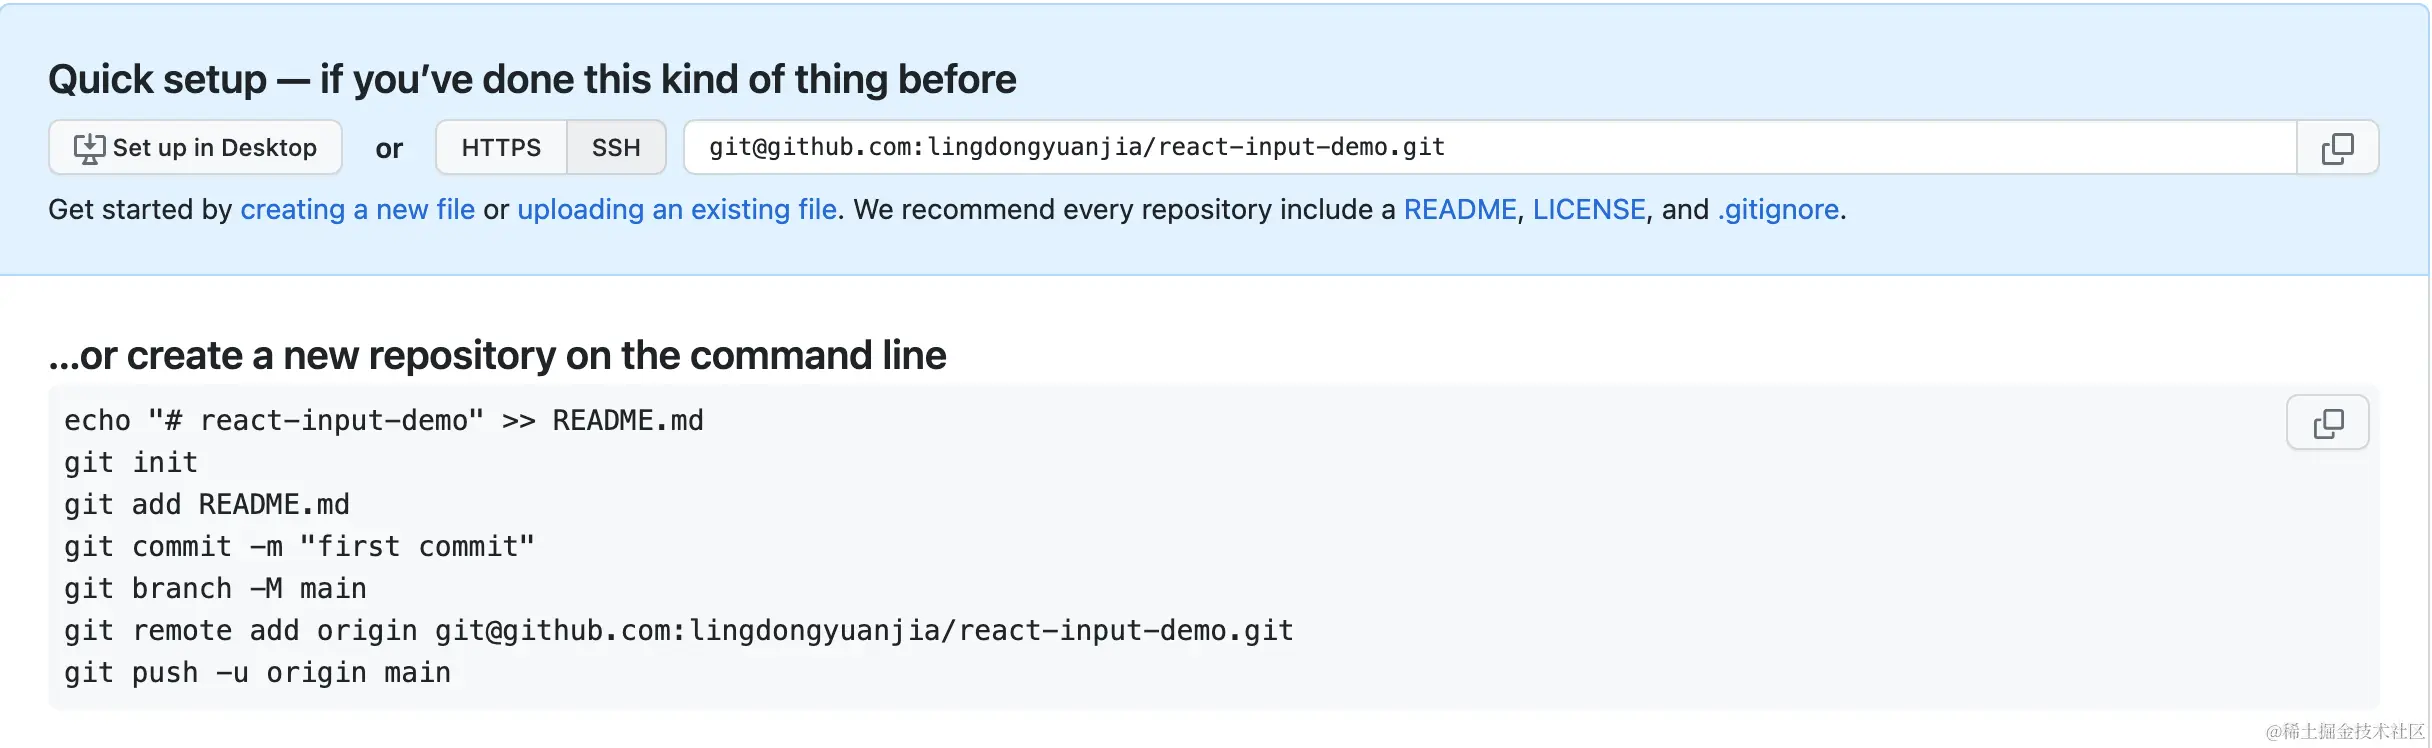2432x748 pixels.
Task: Click the 'git add README.md' line
Action: tap(207, 505)
